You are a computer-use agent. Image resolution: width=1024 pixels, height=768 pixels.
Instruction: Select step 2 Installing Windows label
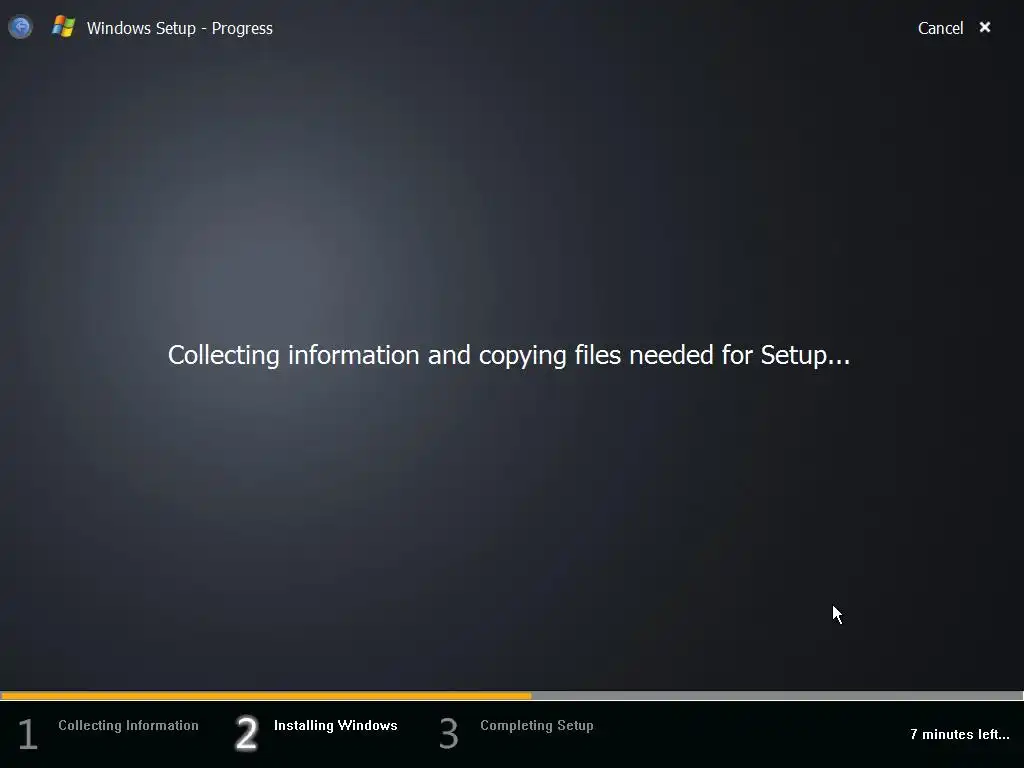pyautogui.click(x=336, y=726)
